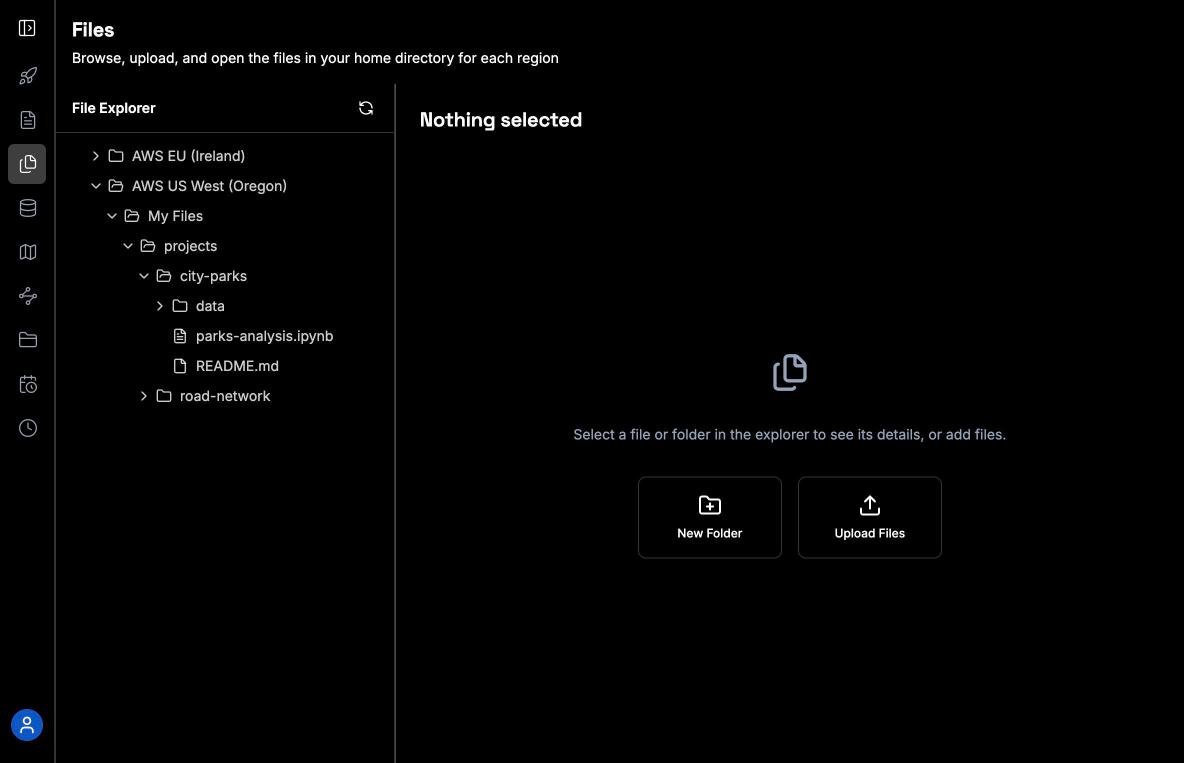Click the New Folder button
Image resolution: width=1184 pixels, height=763 pixels.
point(709,517)
